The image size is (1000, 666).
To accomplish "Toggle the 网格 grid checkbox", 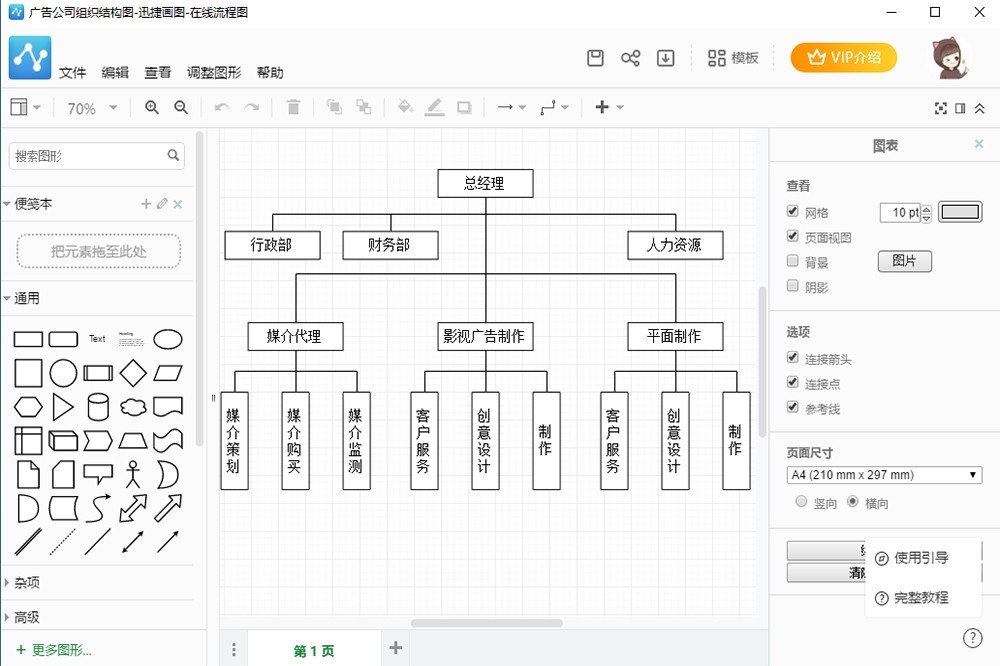I will click(793, 212).
